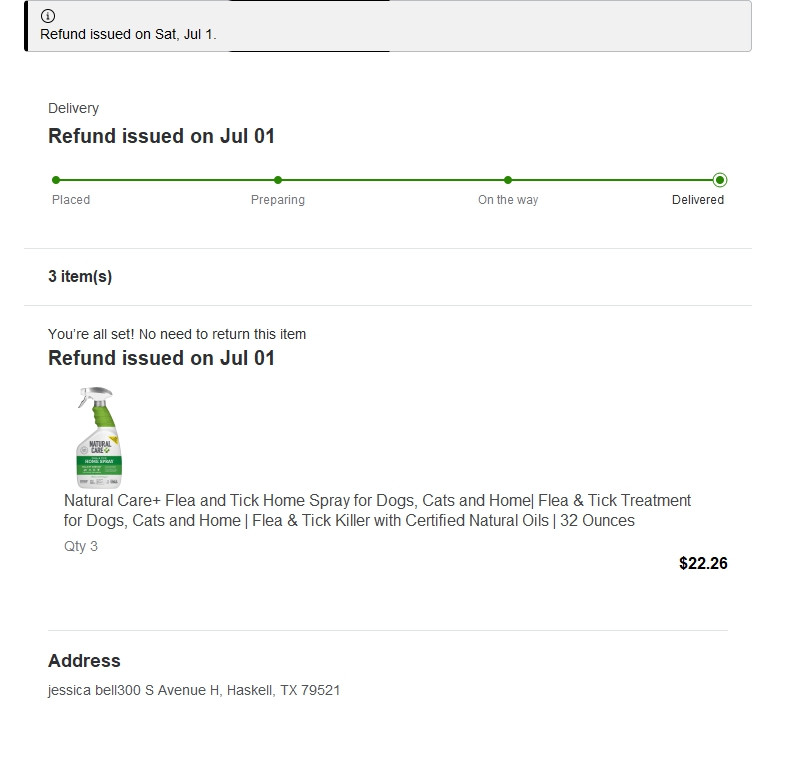
Task: Click "Refund issued on Sat, Jul 1." banner text
Action: [x=128, y=34]
